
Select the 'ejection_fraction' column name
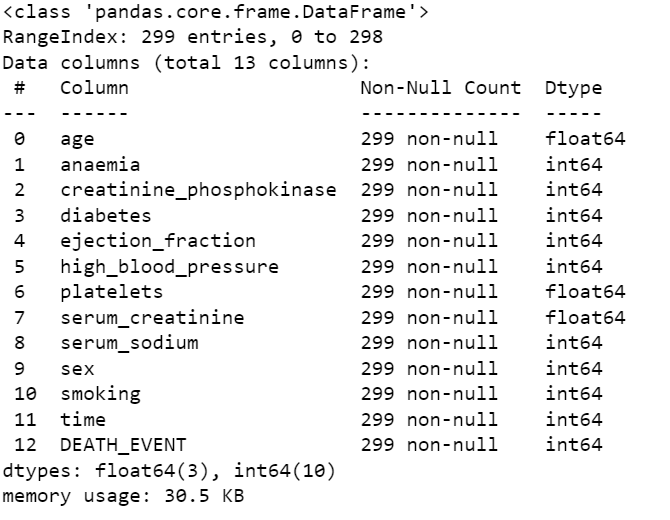click(157, 241)
